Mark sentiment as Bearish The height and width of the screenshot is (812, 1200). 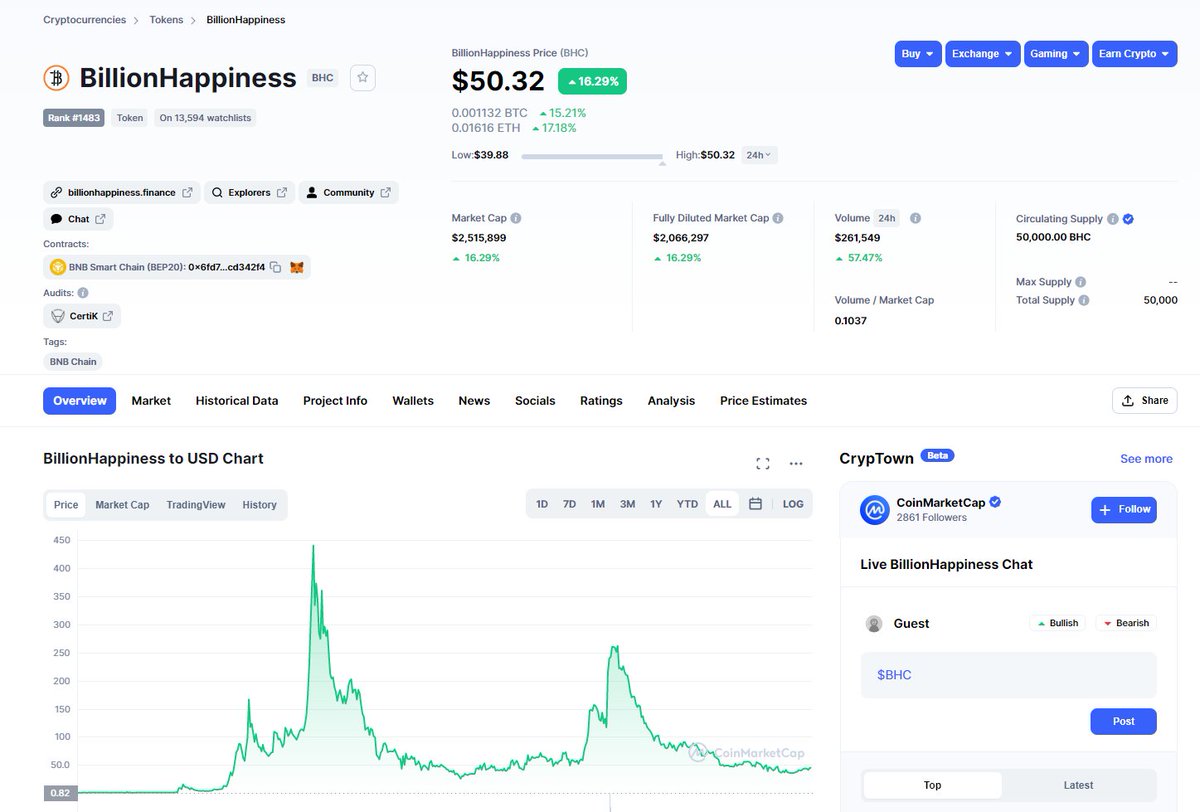tap(1126, 623)
